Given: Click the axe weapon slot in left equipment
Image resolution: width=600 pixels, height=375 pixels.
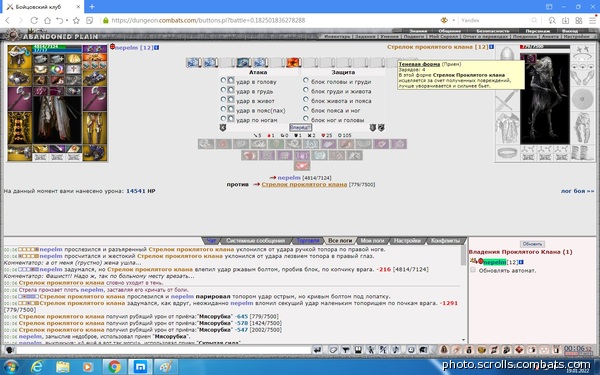Looking at the screenshot, I should (x=20, y=98).
